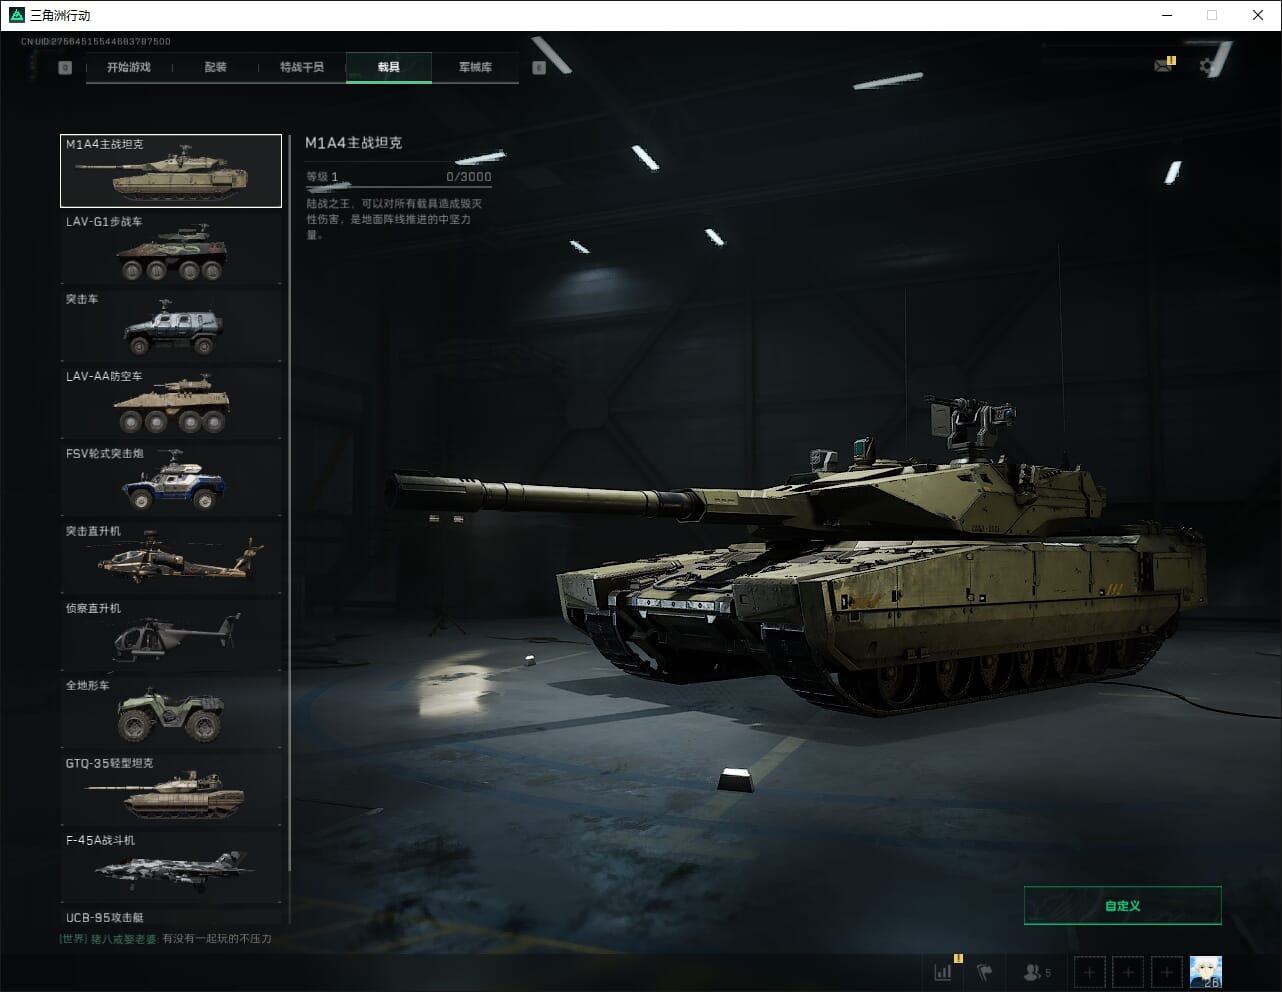This screenshot has height=992, width=1282.
Task: Click the first empty squad slot plus
Action: (x=1089, y=971)
